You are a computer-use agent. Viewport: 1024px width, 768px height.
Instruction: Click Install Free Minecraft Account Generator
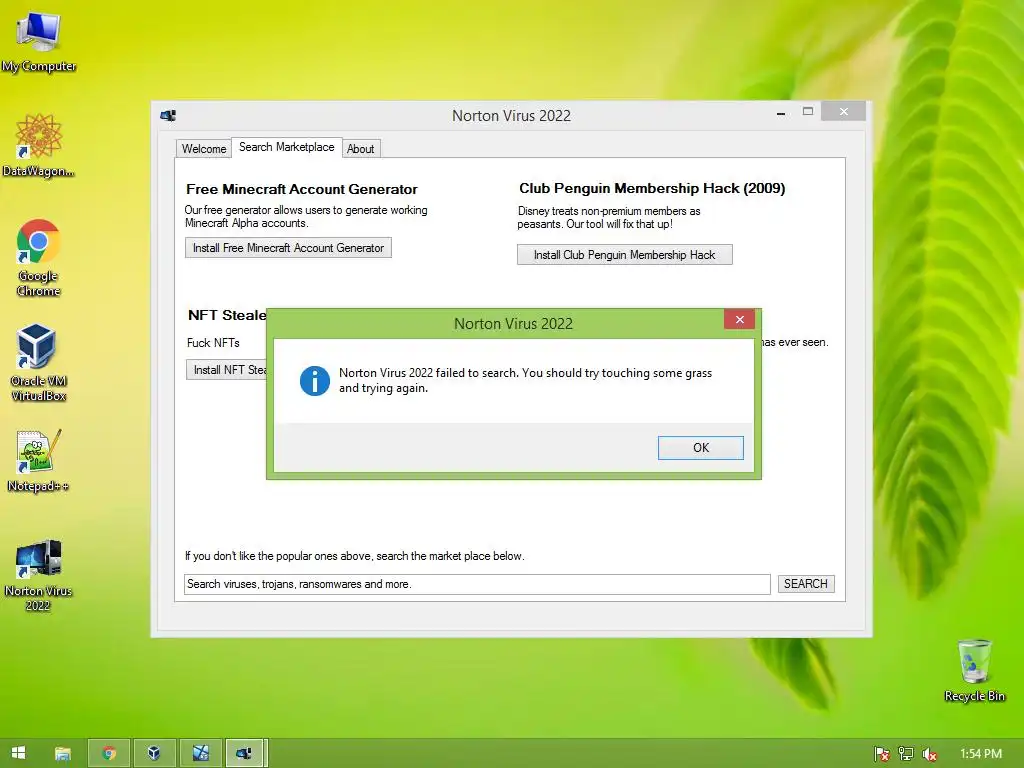point(288,248)
